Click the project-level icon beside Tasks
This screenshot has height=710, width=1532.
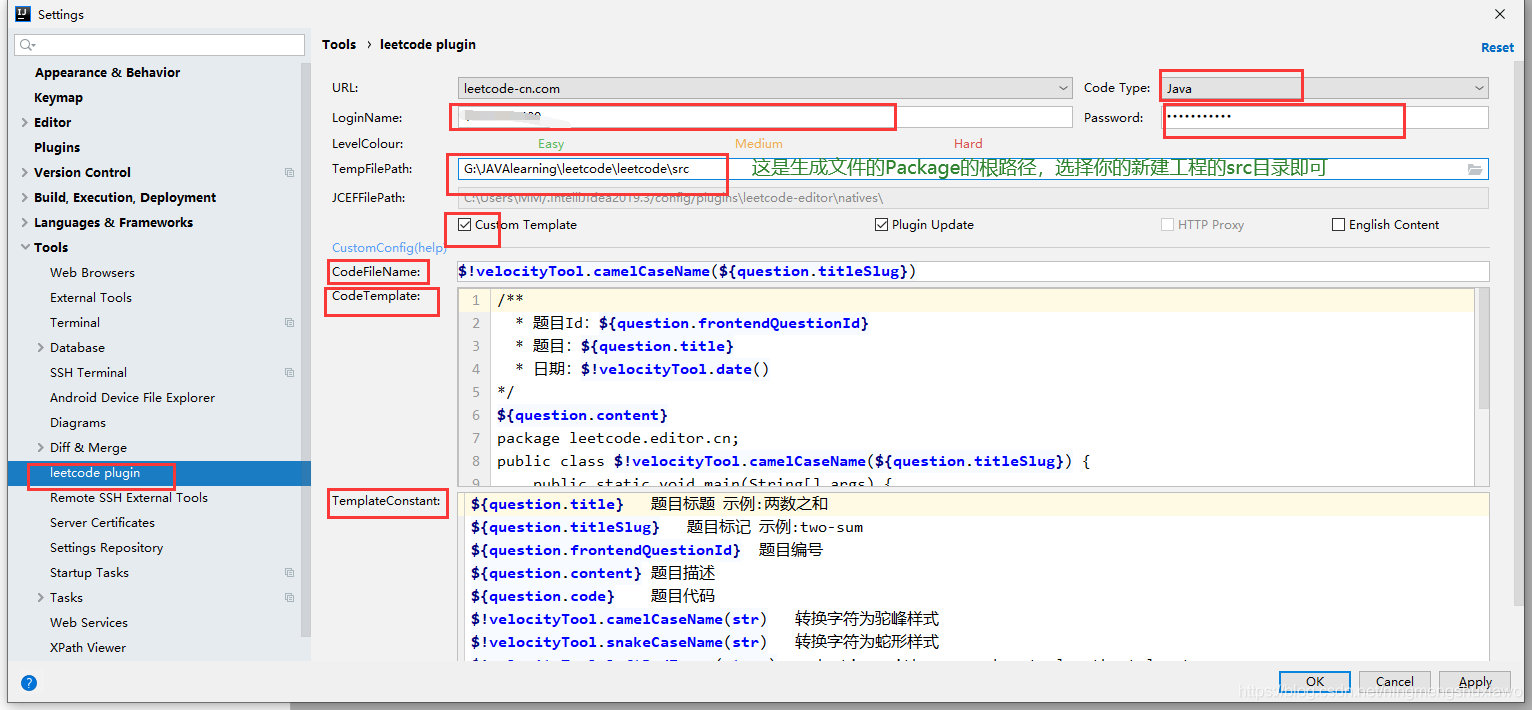click(289, 598)
